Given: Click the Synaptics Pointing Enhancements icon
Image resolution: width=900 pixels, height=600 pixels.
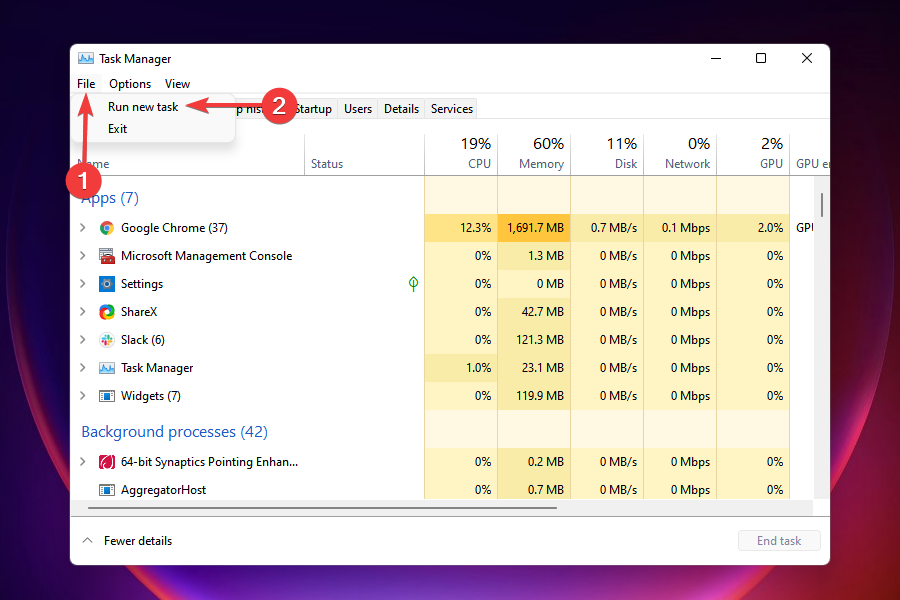Looking at the screenshot, I should click(x=106, y=461).
